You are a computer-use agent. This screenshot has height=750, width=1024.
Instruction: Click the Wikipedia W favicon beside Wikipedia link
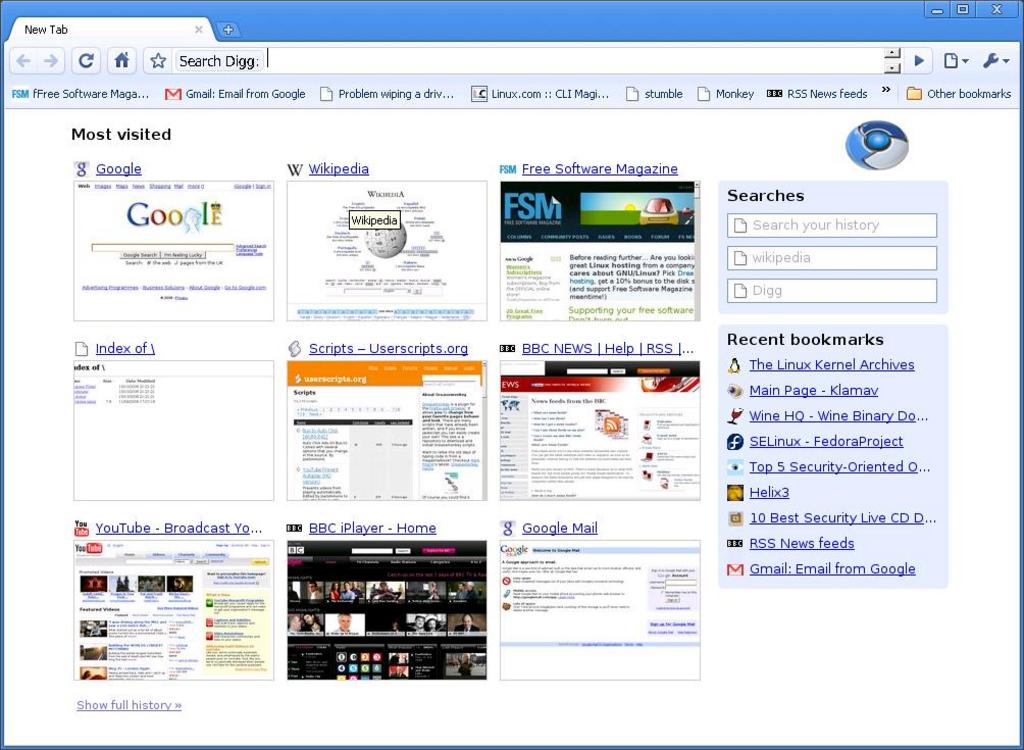(x=295, y=169)
